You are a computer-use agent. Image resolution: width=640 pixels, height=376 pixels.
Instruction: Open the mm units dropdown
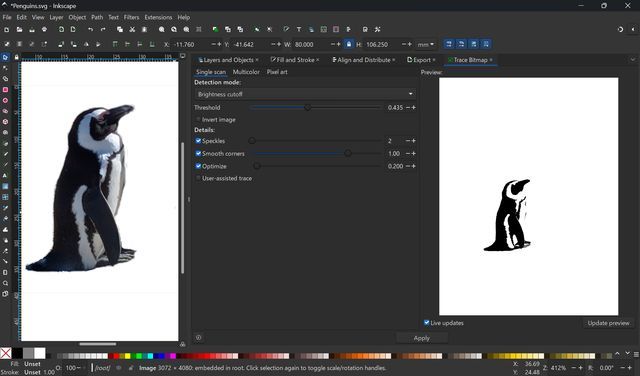pos(426,44)
